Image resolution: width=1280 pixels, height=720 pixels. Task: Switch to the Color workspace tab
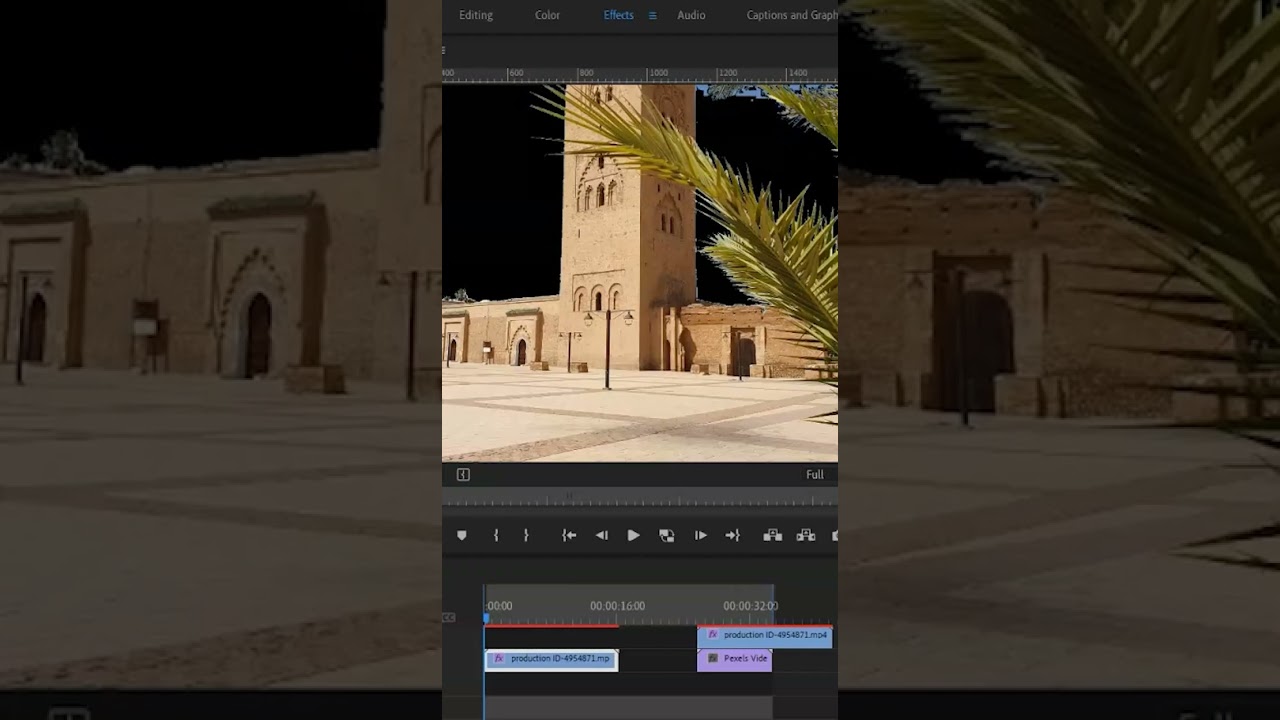tap(547, 15)
